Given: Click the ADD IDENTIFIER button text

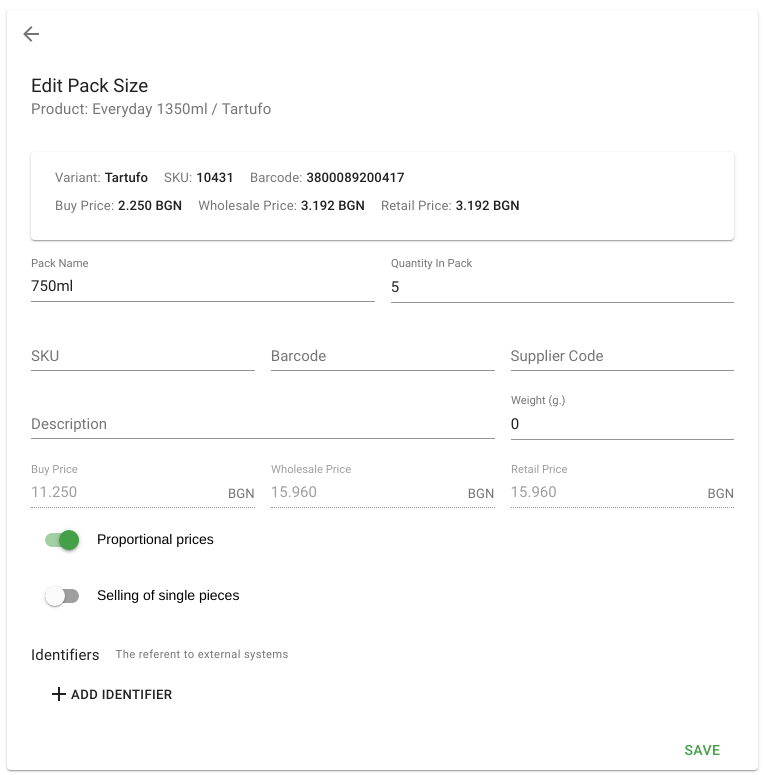Looking at the screenshot, I should click(122, 694).
